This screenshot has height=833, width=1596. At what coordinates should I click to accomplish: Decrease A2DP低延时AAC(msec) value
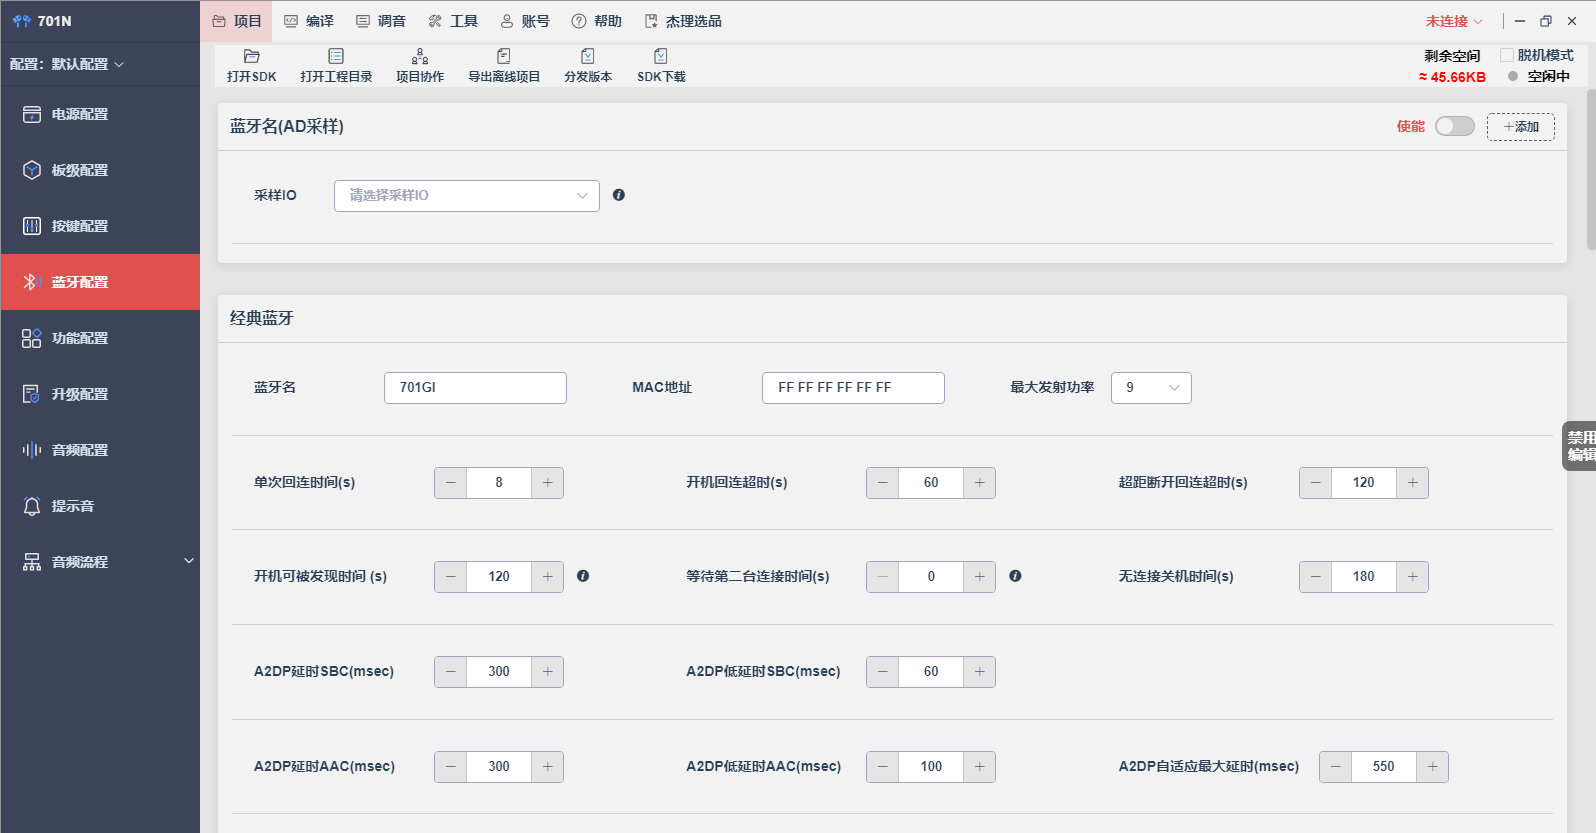tap(883, 767)
